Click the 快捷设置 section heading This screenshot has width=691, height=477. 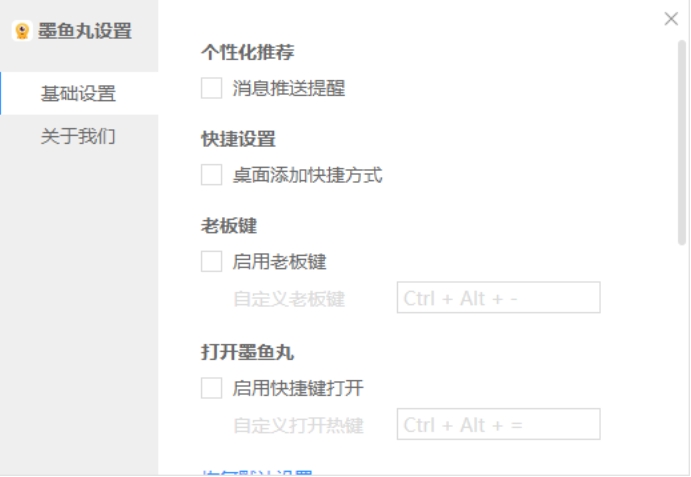click(x=238, y=139)
